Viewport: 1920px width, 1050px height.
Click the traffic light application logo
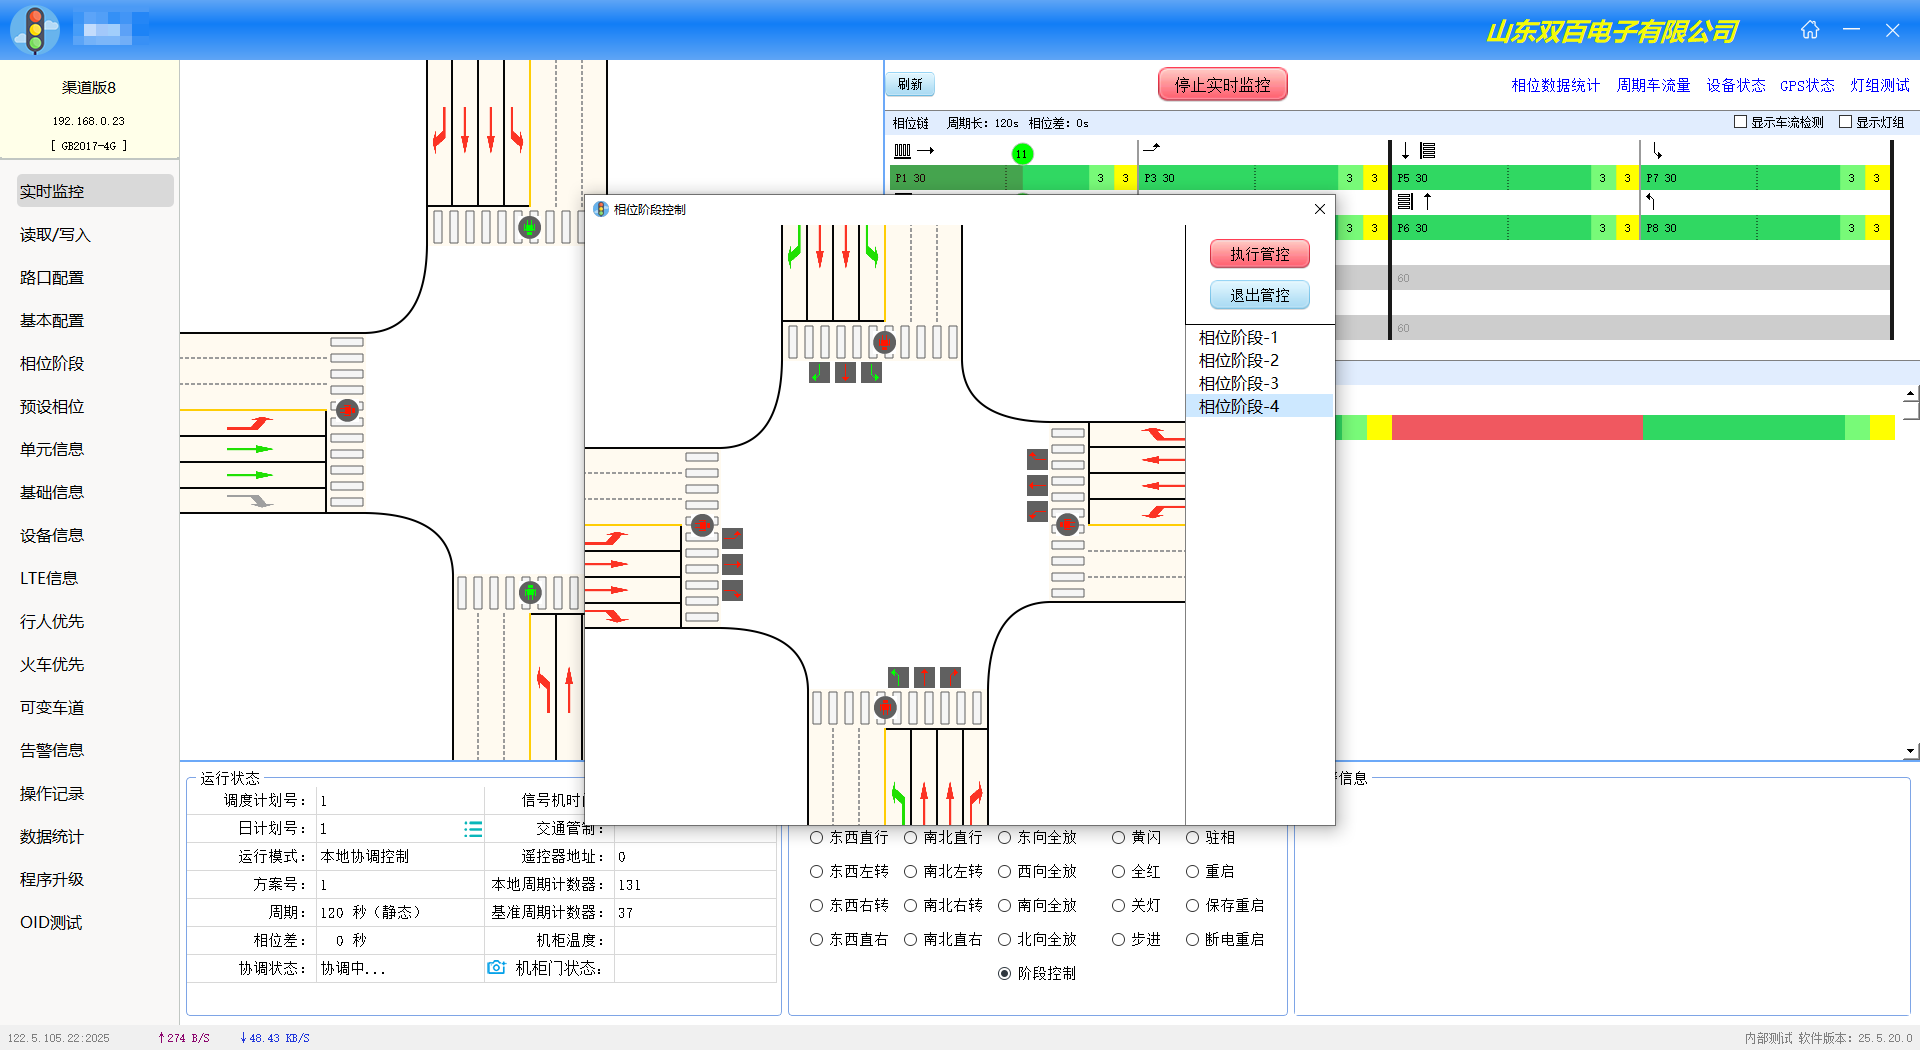pyautogui.click(x=35, y=30)
